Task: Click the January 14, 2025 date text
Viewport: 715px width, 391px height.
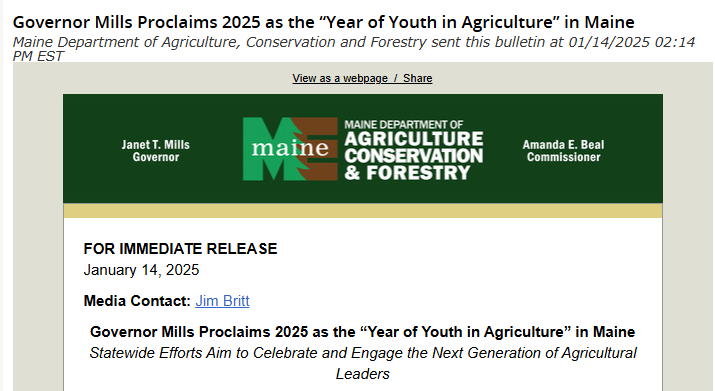Action: pyautogui.click(x=141, y=270)
